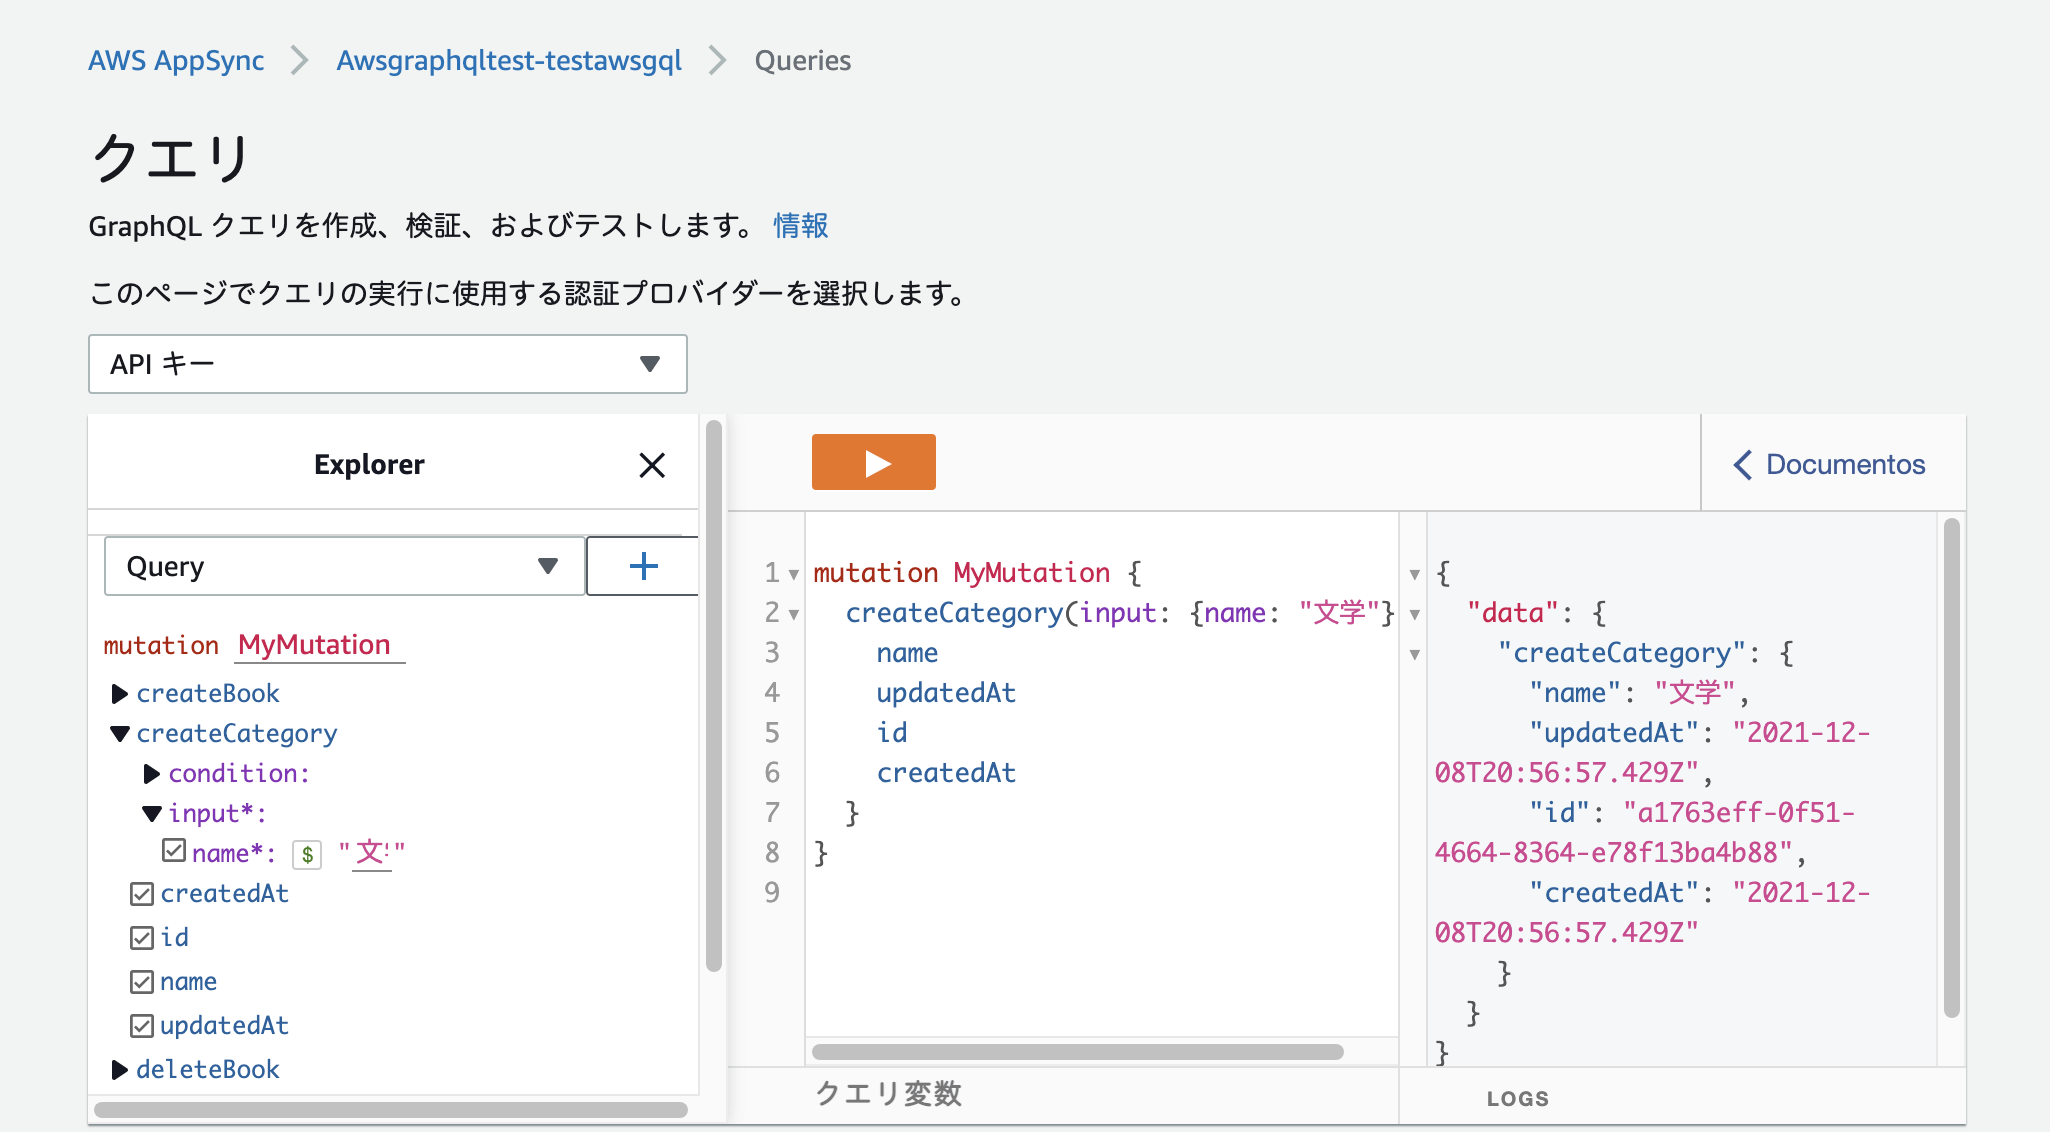Collapse the createCategory mutation
The image size is (2050, 1132).
[x=120, y=733]
